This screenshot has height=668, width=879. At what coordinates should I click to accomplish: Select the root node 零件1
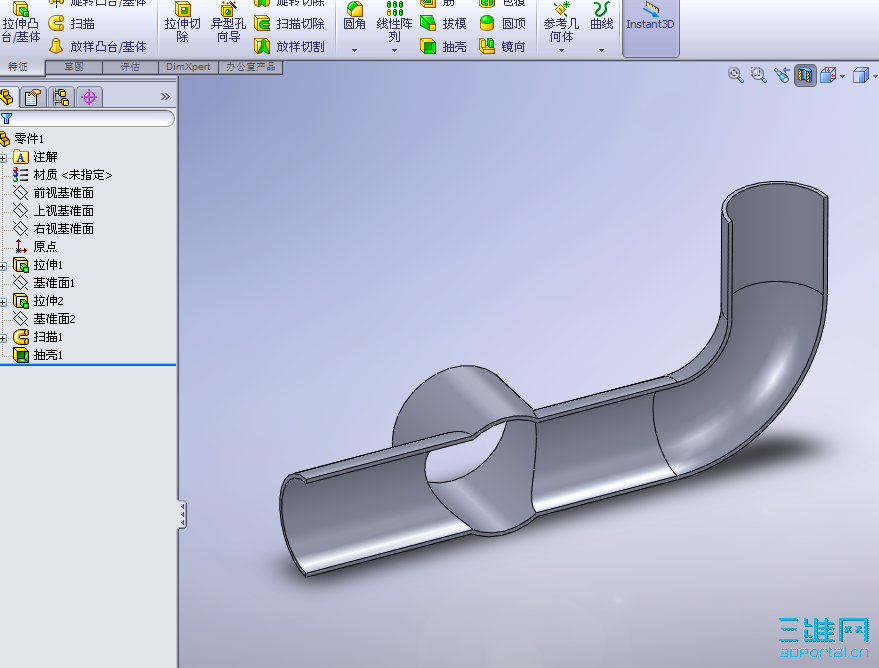tap(29, 138)
